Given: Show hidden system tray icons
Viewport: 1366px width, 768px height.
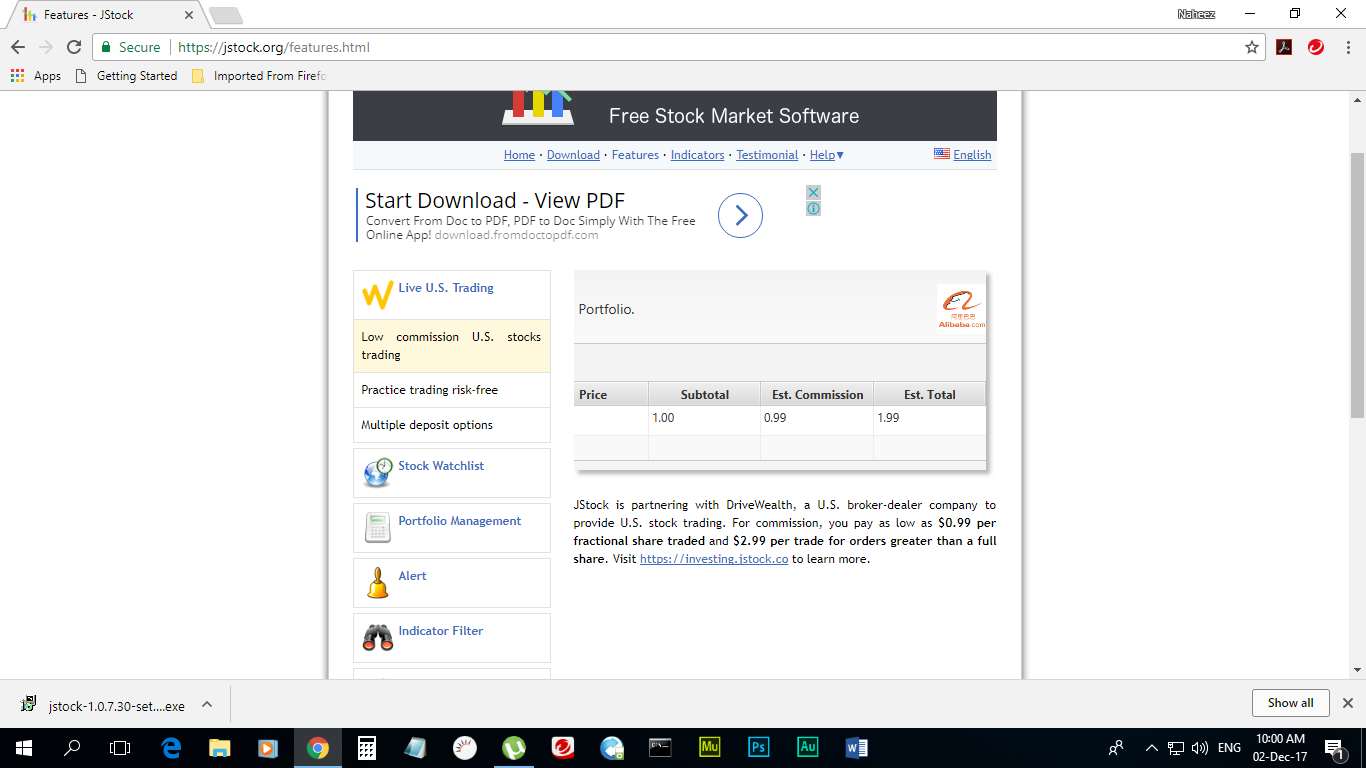Looking at the screenshot, I should [1151, 748].
